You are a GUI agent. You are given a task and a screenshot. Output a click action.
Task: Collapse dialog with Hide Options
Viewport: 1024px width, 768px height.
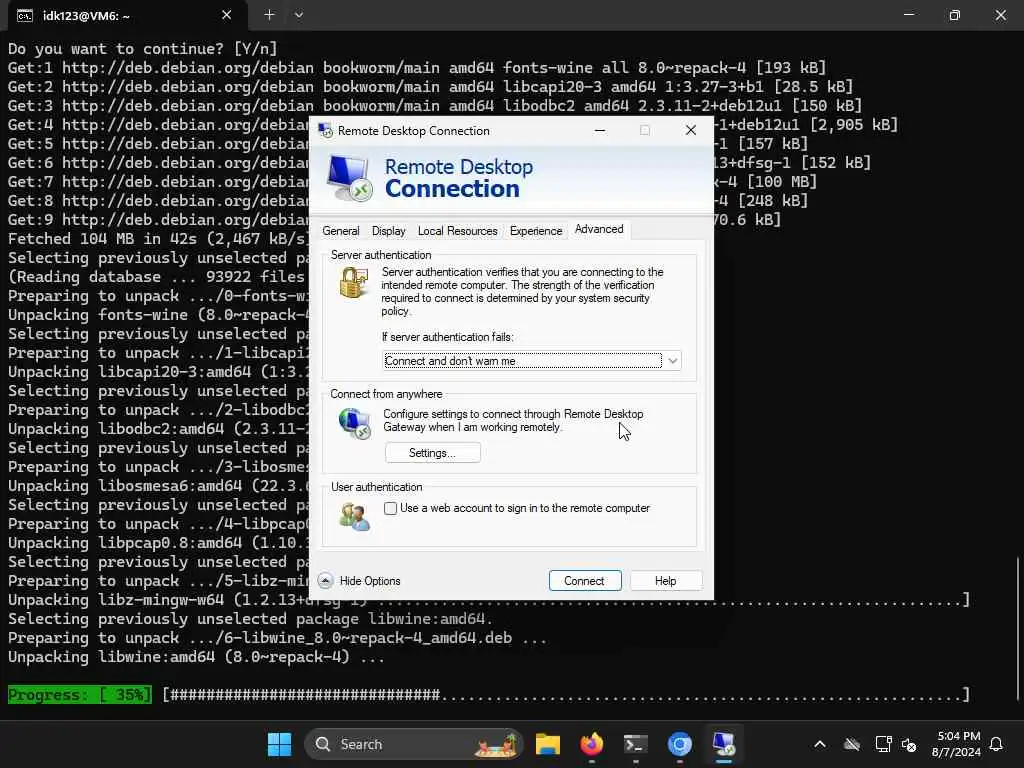[x=359, y=581]
